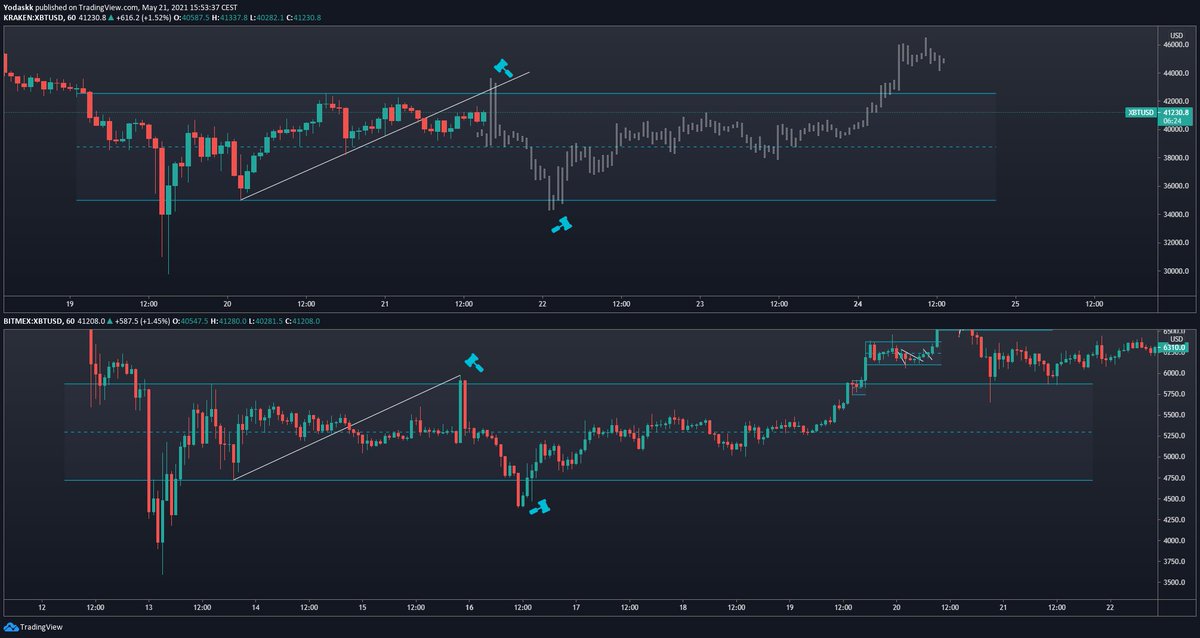This screenshot has width=1200, height=638.
Task: Click the hammer icon below the Kraken chart's low
Action: pyautogui.click(x=562, y=225)
